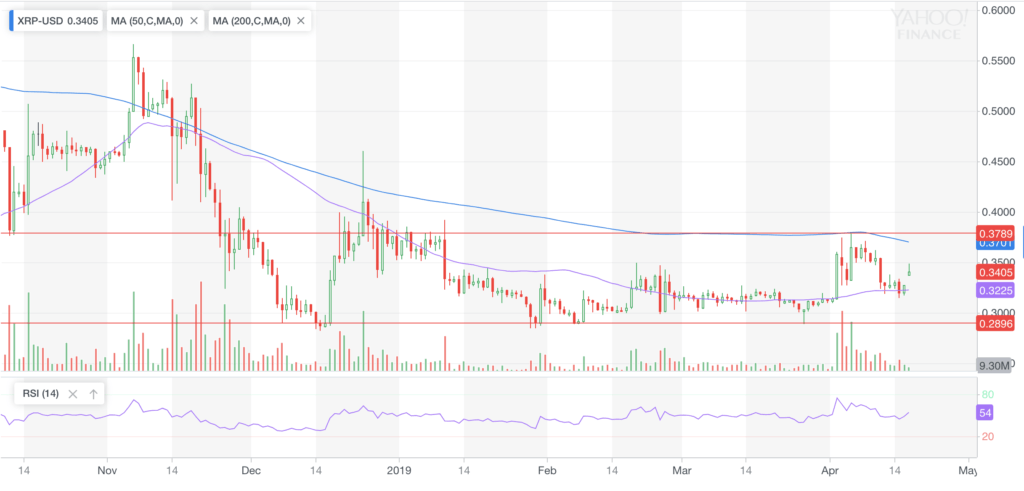Click the Nov label on time axis
The height and width of the screenshot is (491, 1024).
pyautogui.click(x=108, y=467)
